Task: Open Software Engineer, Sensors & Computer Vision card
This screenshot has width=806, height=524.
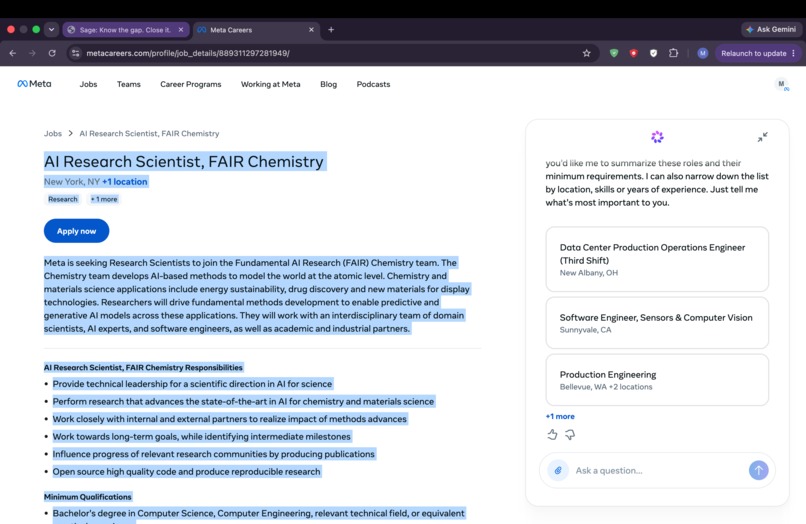Action: (x=657, y=323)
